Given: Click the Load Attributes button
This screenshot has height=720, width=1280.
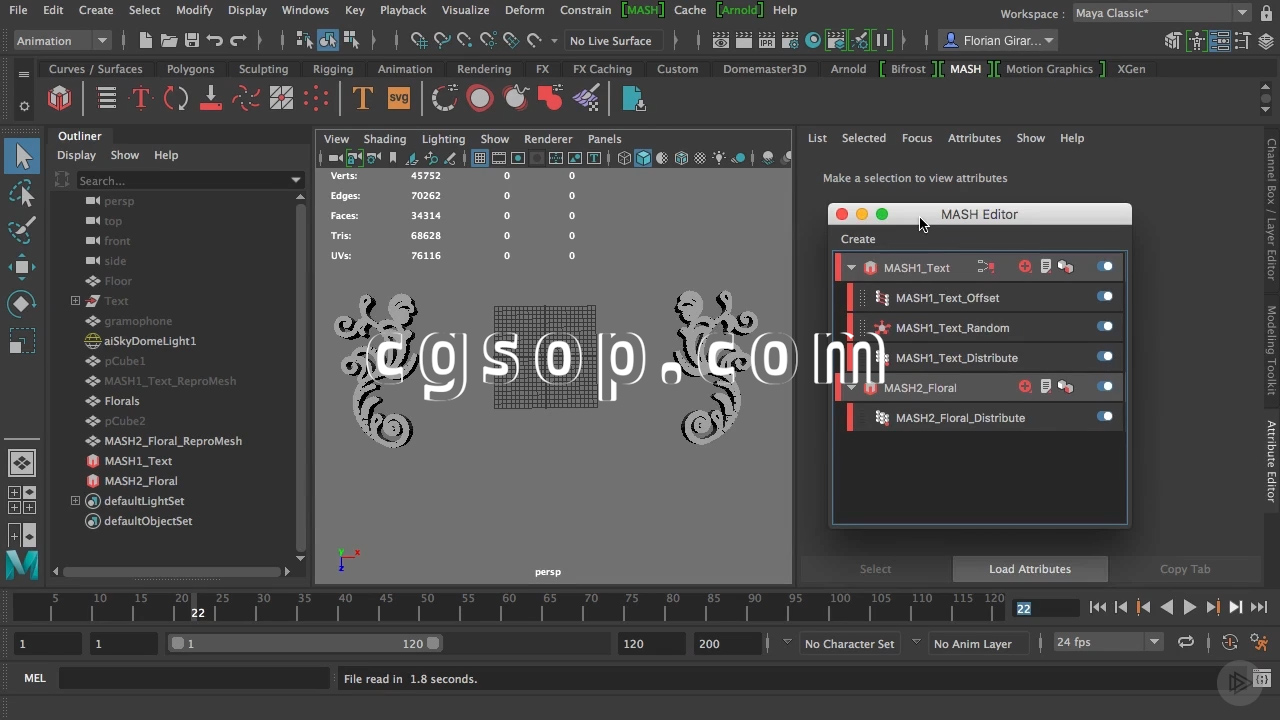Looking at the screenshot, I should tap(1030, 569).
